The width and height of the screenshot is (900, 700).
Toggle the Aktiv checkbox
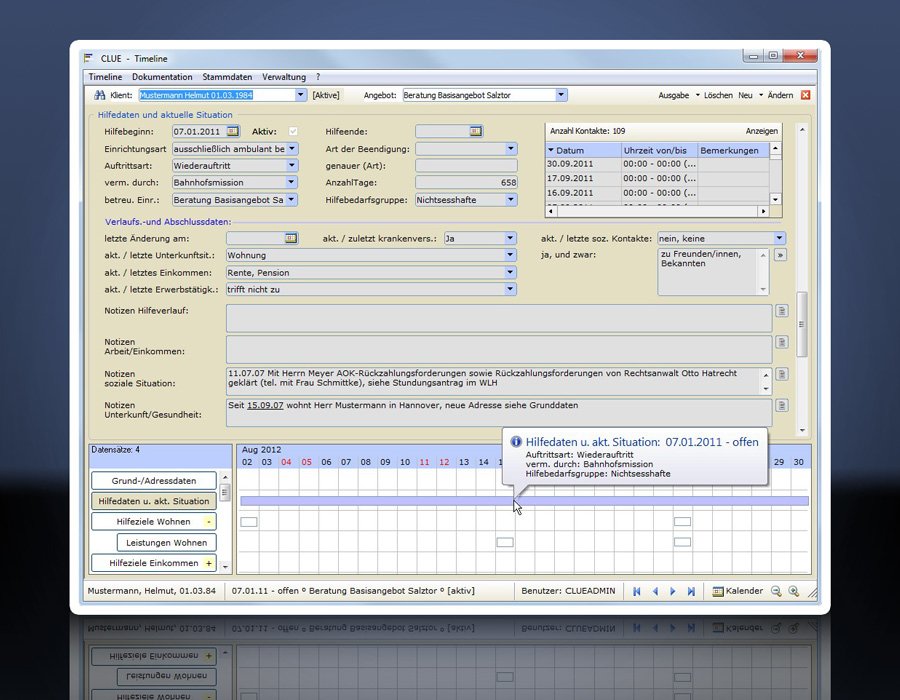pyautogui.click(x=293, y=131)
